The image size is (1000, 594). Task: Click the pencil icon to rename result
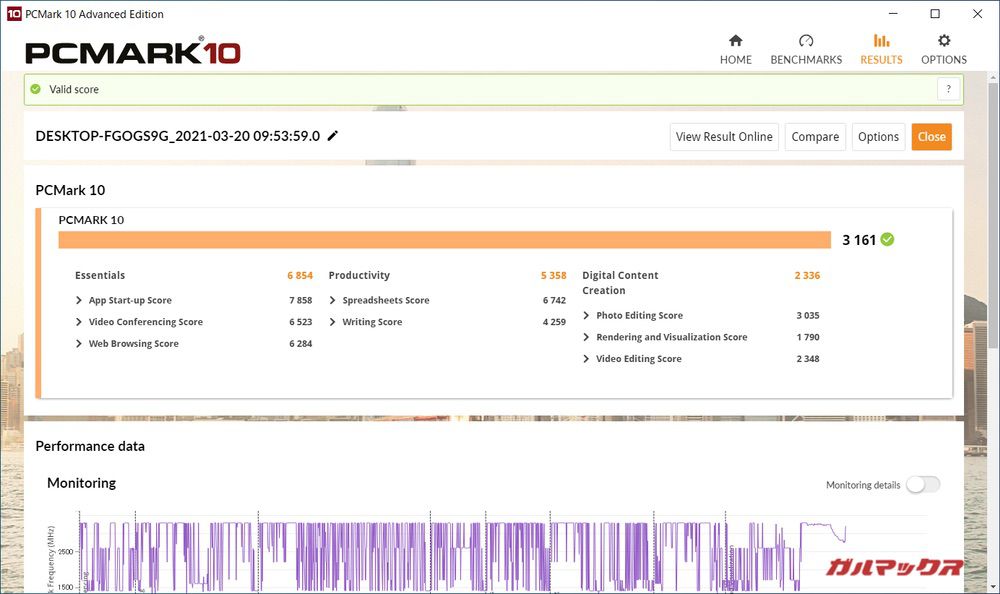(x=333, y=136)
